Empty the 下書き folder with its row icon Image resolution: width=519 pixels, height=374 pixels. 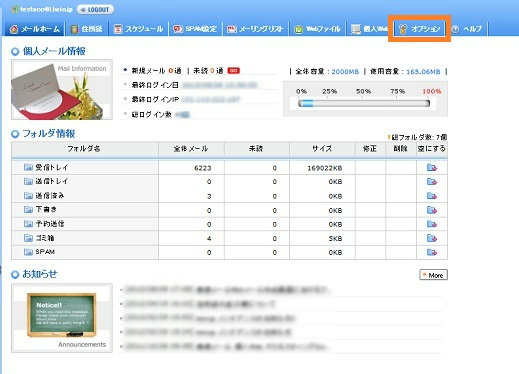coord(432,210)
